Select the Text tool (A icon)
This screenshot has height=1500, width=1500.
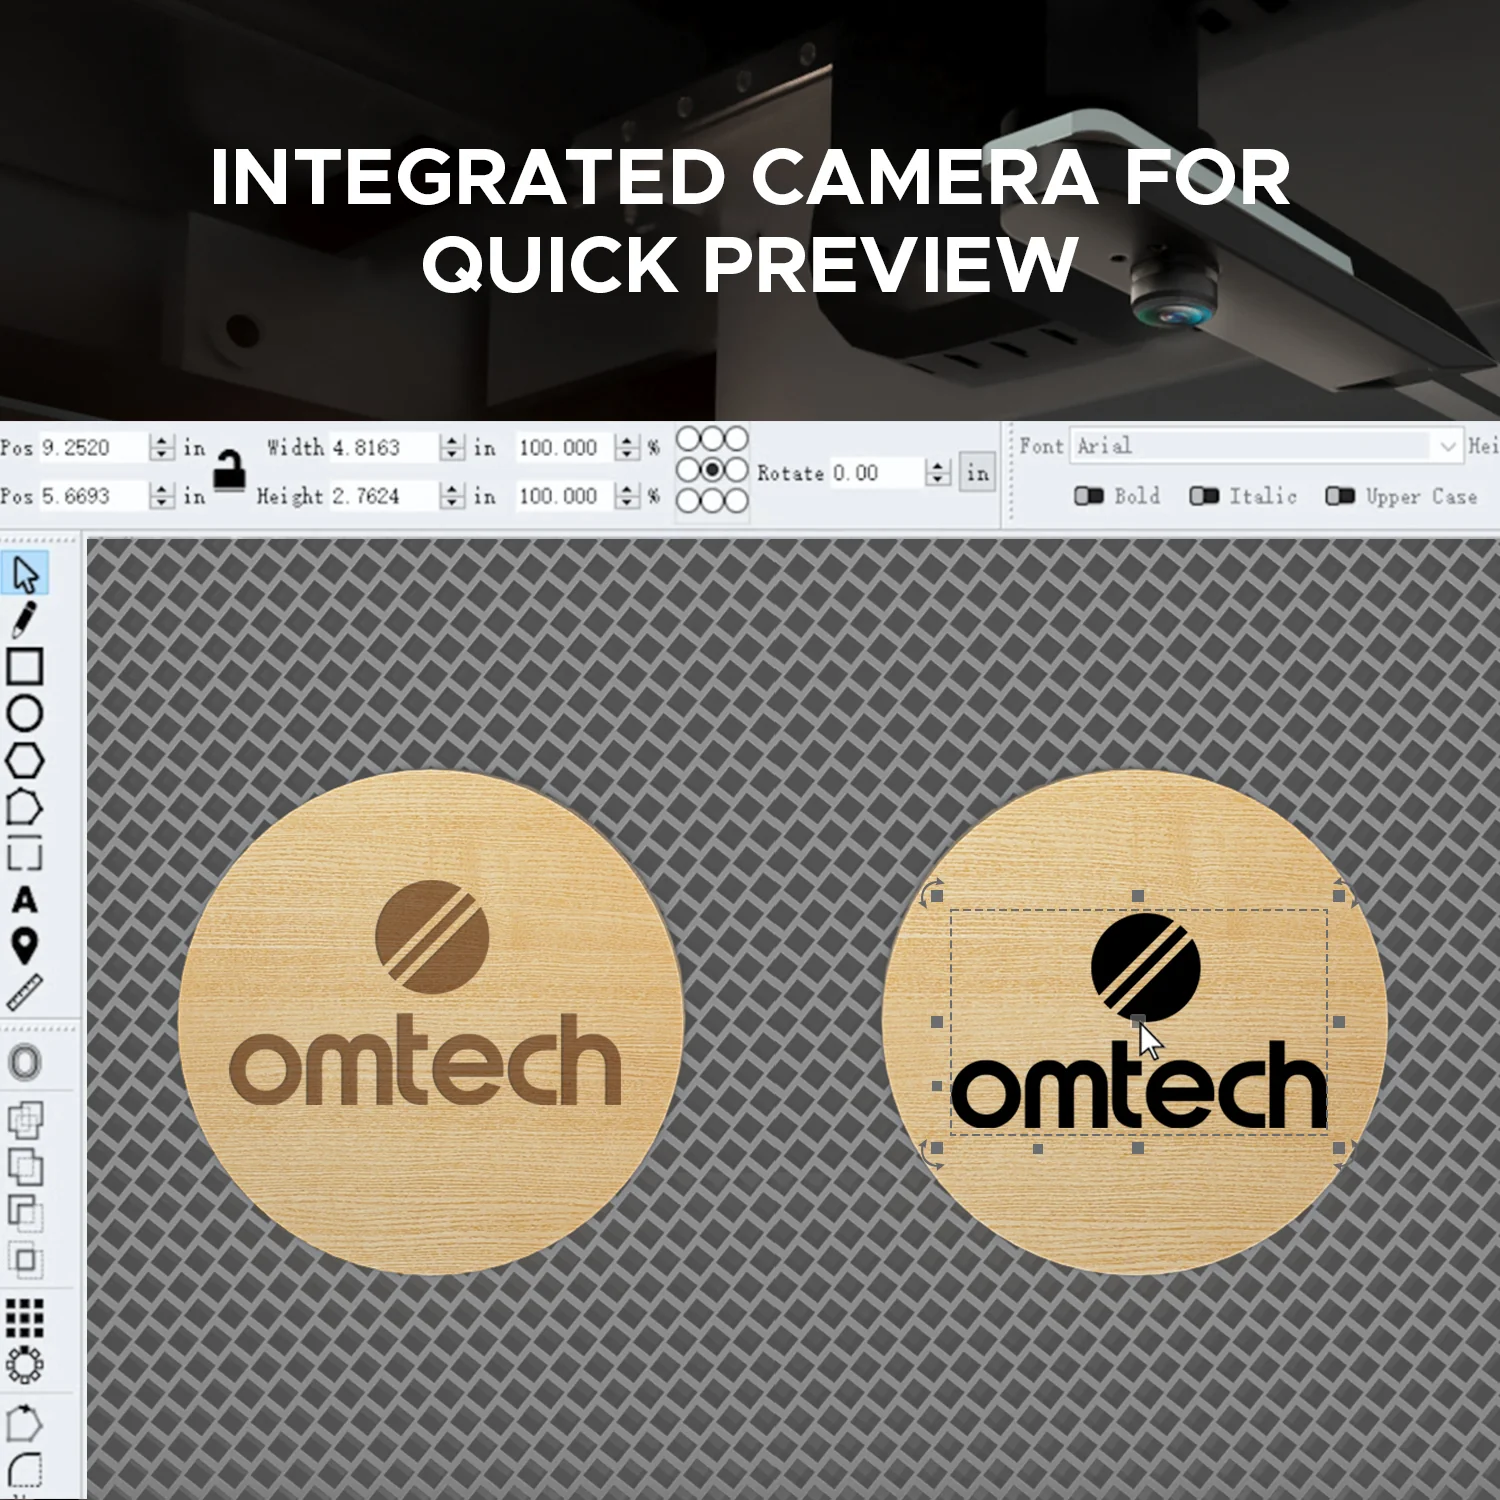25,900
